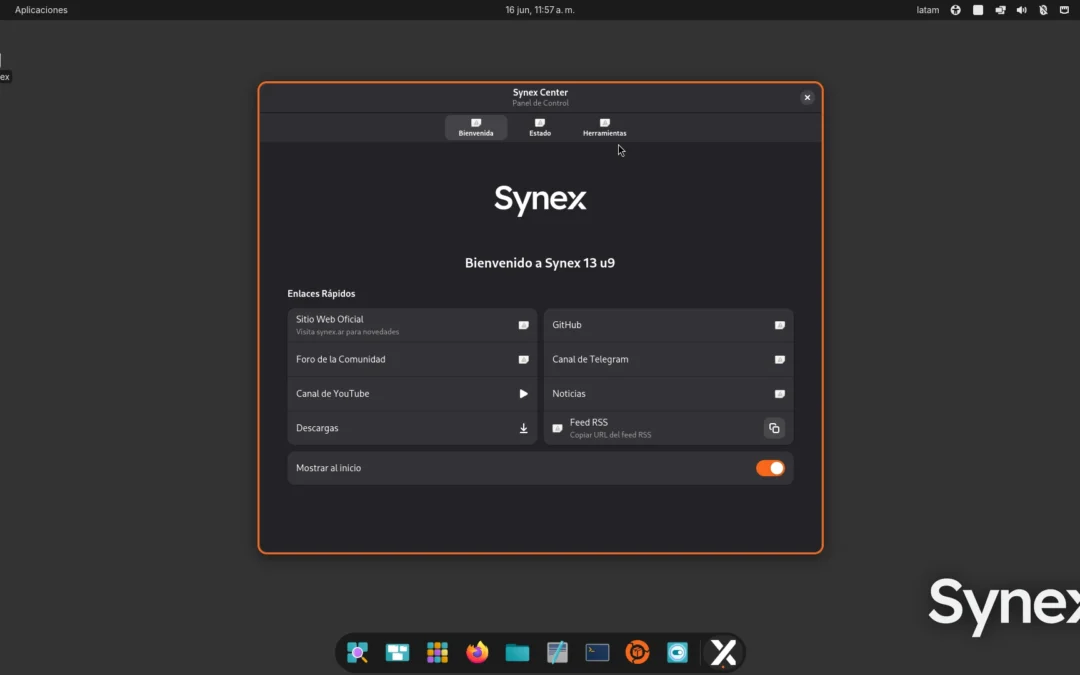Image resolution: width=1080 pixels, height=675 pixels.
Task: Open the clock showing 16 jun, 11:57
Action: pos(540,10)
